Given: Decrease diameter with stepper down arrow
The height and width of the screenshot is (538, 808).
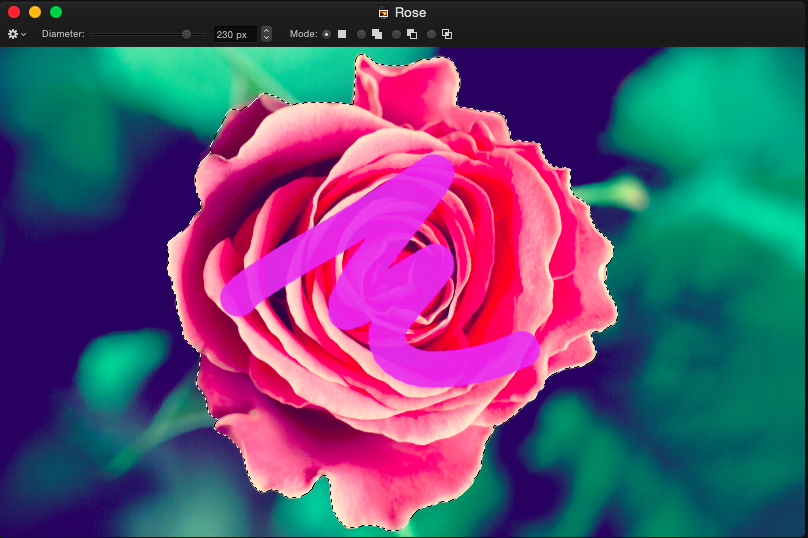Looking at the screenshot, I should point(266,38).
